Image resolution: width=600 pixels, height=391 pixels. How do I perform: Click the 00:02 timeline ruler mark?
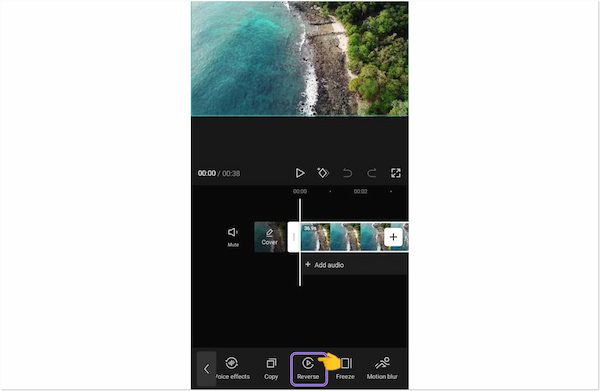click(x=360, y=191)
